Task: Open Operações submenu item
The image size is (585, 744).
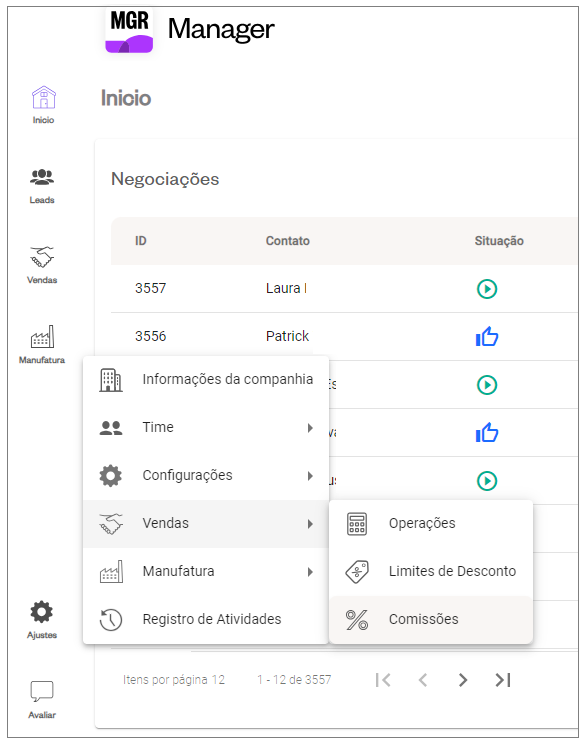Action: pyautogui.click(x=431, y=523)
